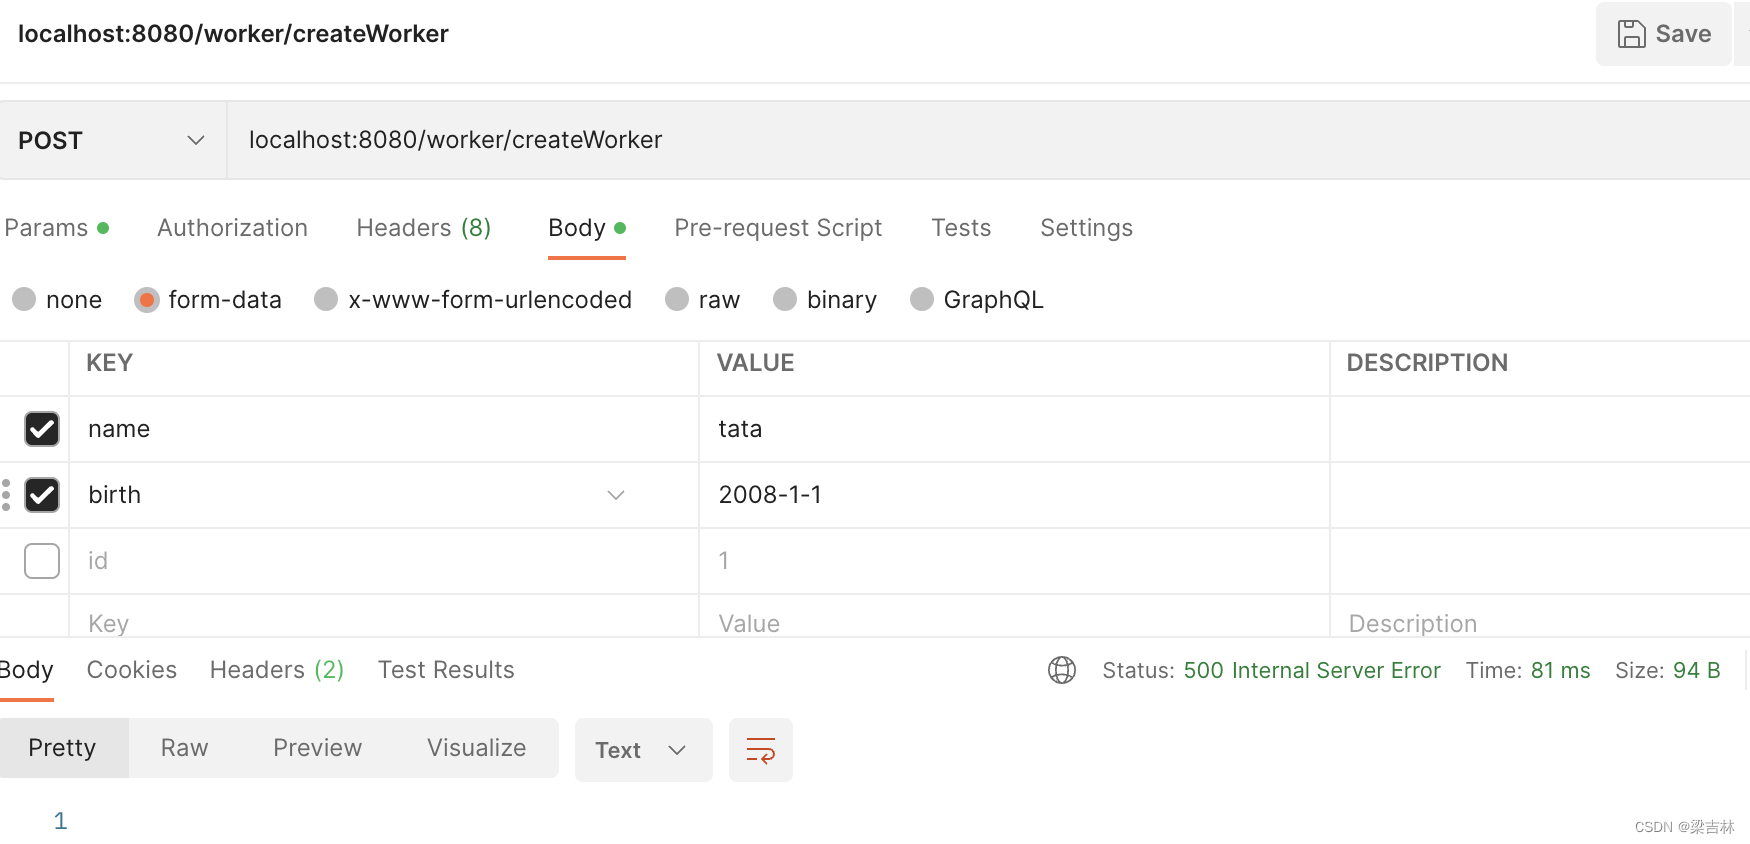Select the binary body radio button
The height and width of the screenshot is (844, 1750).
pos(785,299)
